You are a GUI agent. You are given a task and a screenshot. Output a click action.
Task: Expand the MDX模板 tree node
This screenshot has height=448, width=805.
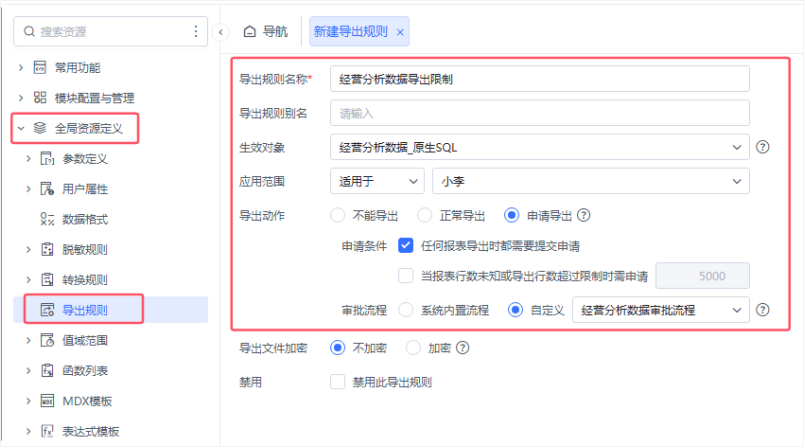(28, 401)
